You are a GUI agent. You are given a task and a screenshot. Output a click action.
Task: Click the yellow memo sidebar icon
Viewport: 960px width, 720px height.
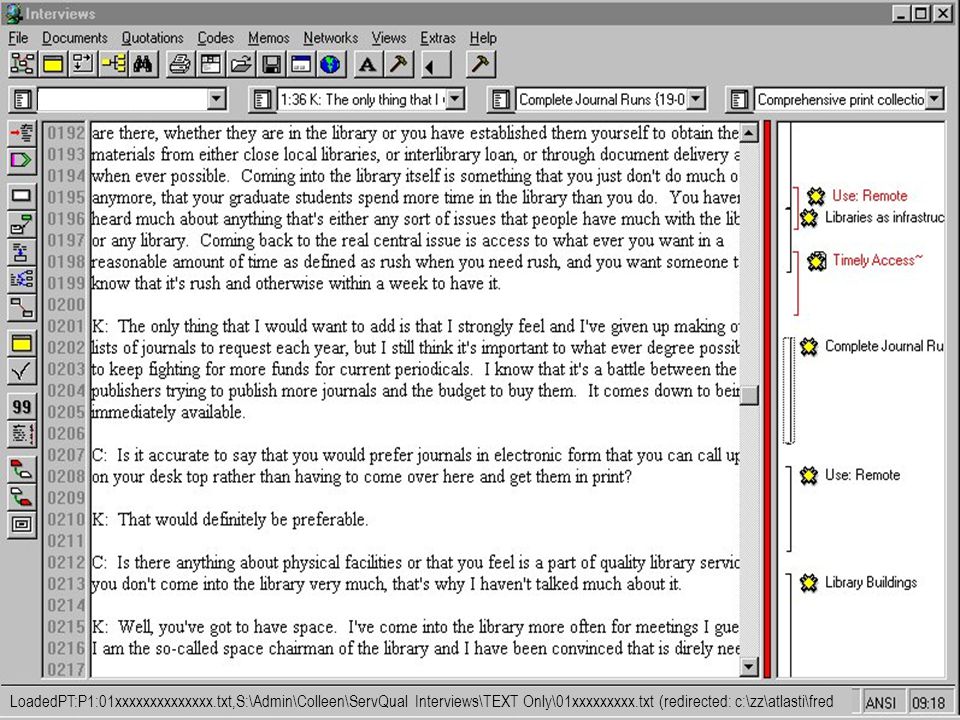(x=21, y=343)
